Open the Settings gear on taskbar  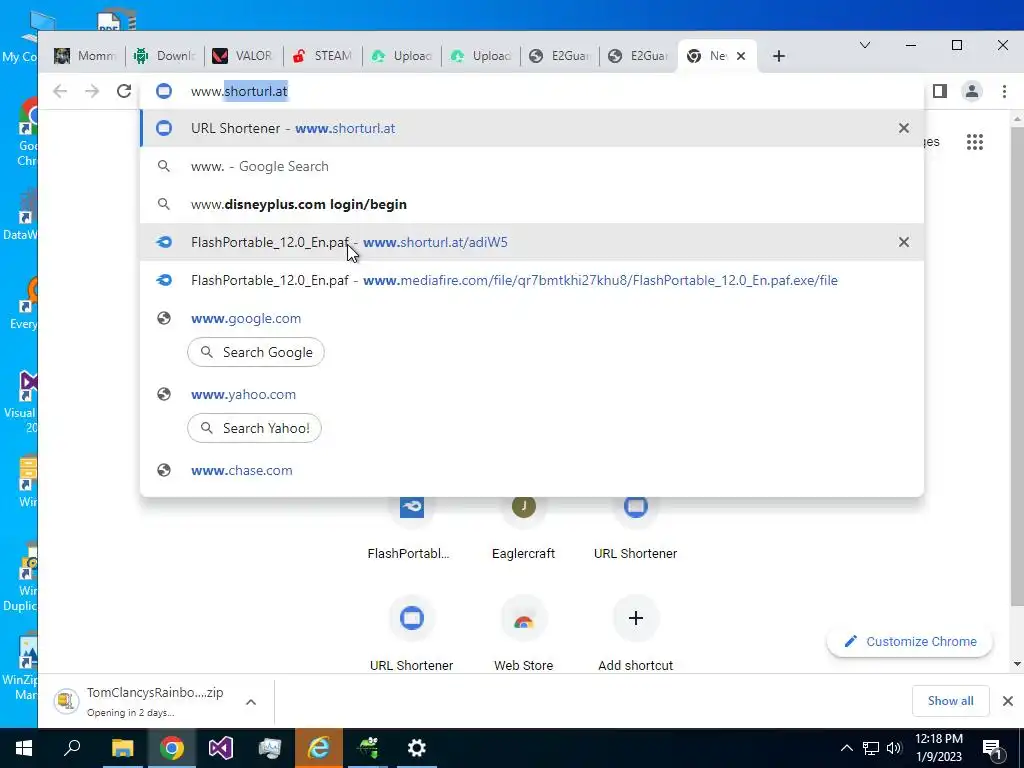point(417,748)
